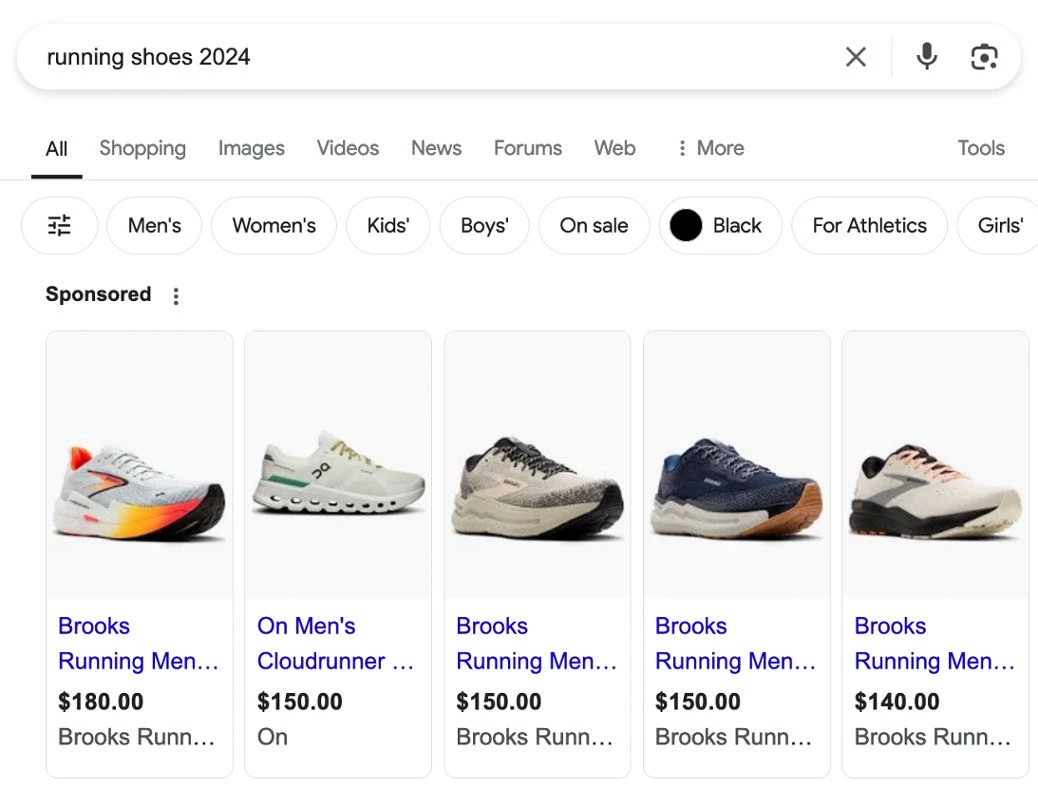Screen dimensions: 1038x806
Task: Open the $180.00 Brooks Running Men link
Action: click(x=138, y=643)
